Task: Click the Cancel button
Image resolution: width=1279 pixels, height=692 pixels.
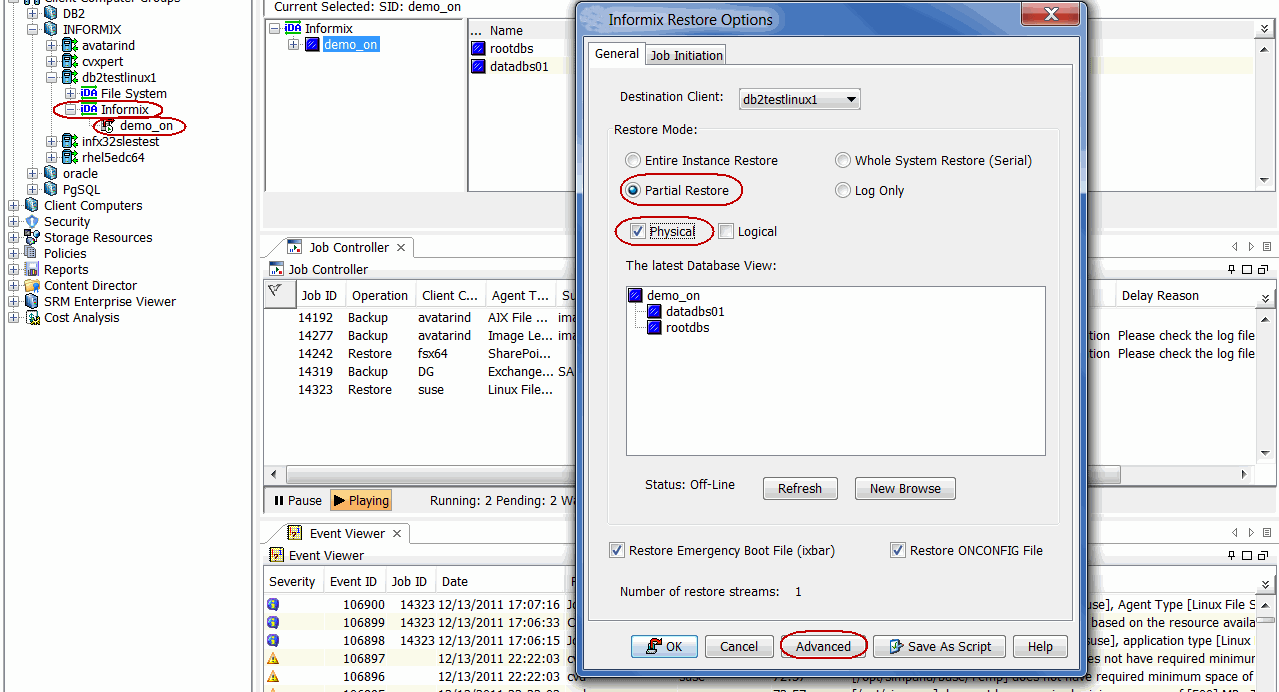Action: (739, 646)
